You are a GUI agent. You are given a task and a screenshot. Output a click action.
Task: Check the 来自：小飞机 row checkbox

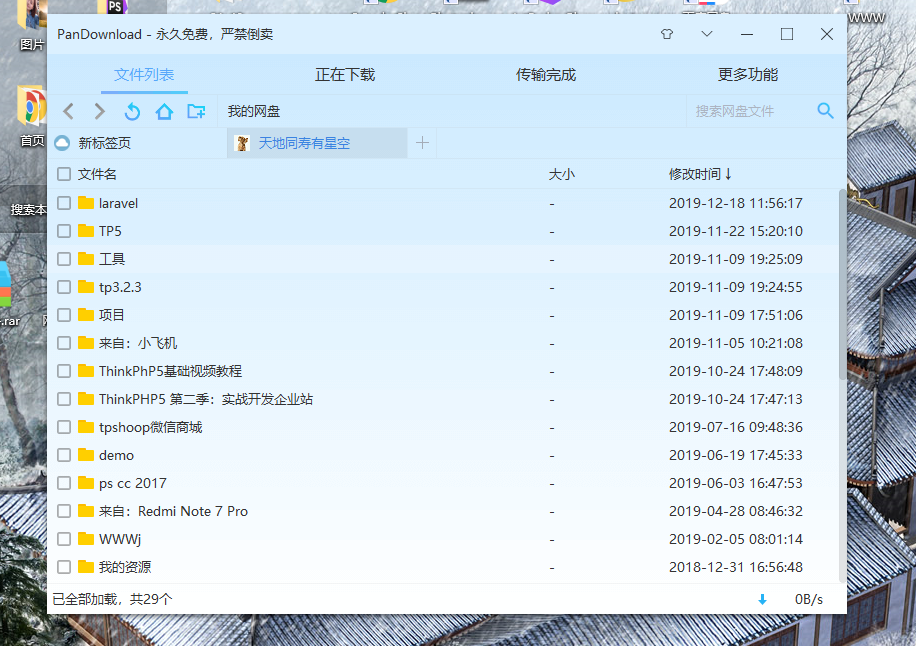tap(64, 343)
